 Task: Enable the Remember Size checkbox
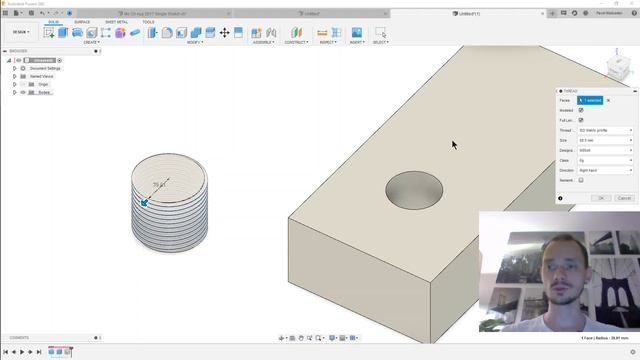pyautogui.click(x=581, y=180)
